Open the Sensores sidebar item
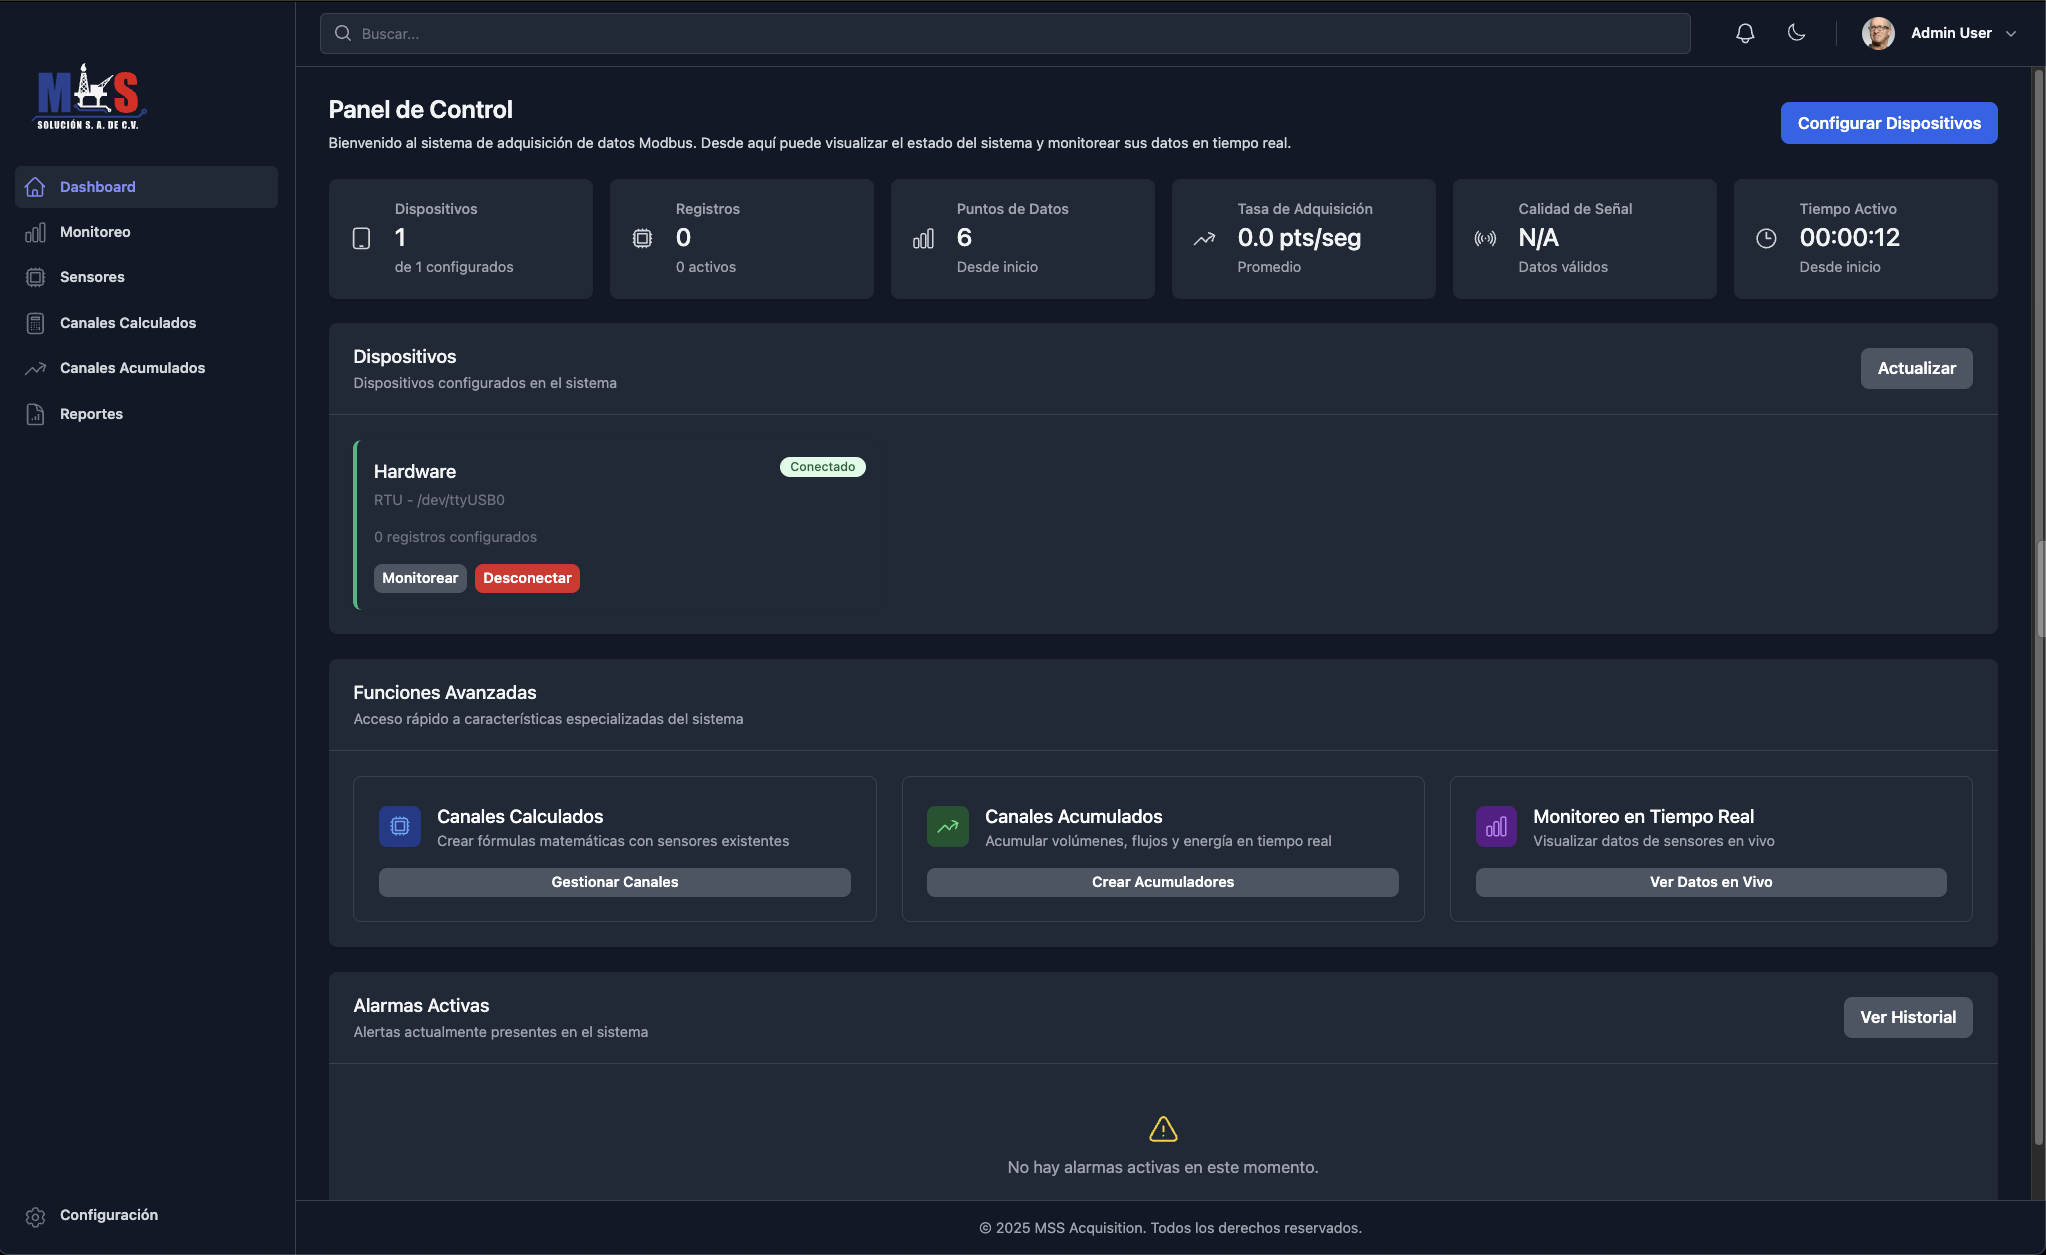 tap(92, 277)
